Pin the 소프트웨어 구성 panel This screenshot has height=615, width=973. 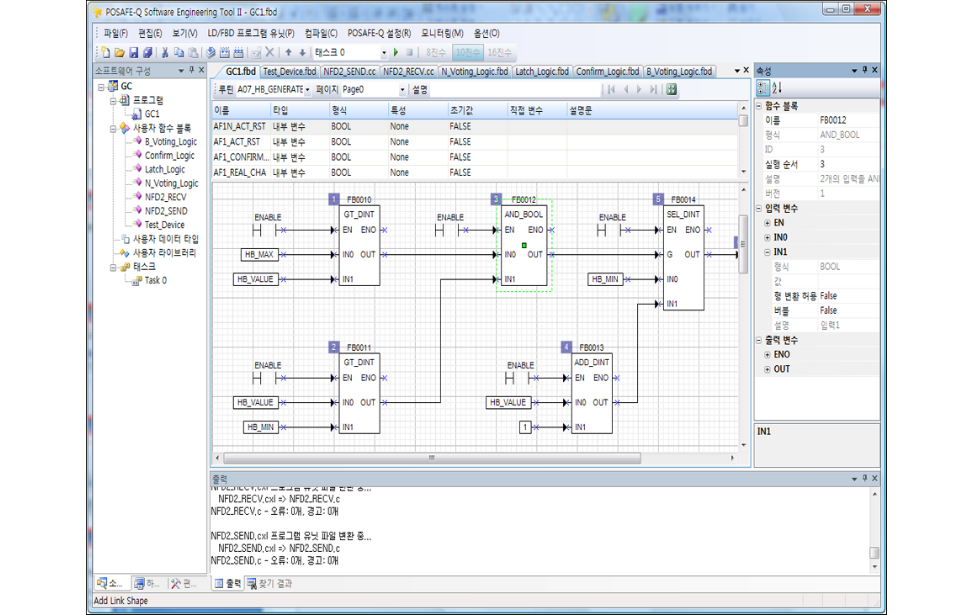tap(190, 71)
